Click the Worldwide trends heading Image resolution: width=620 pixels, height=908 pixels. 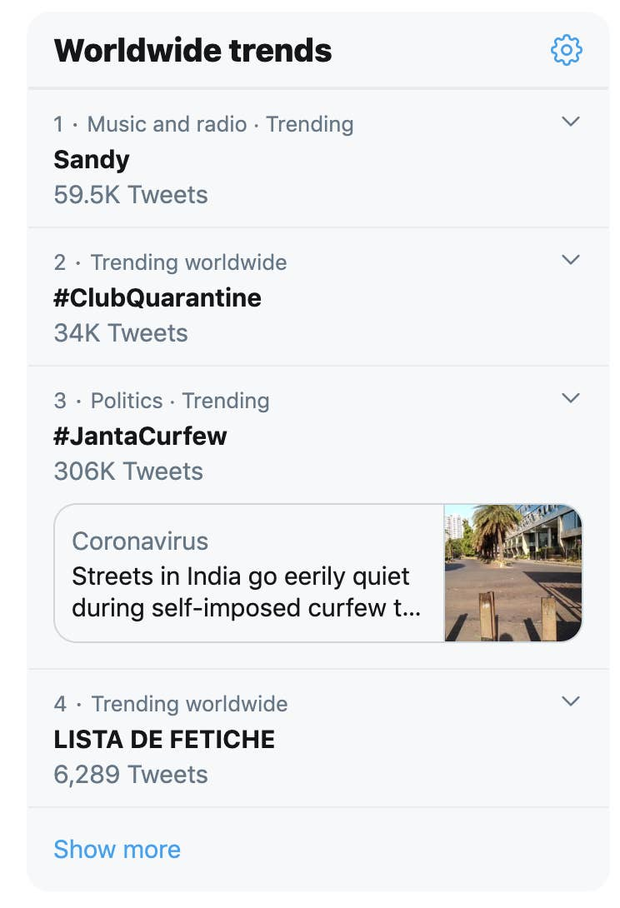coord(193,50)
